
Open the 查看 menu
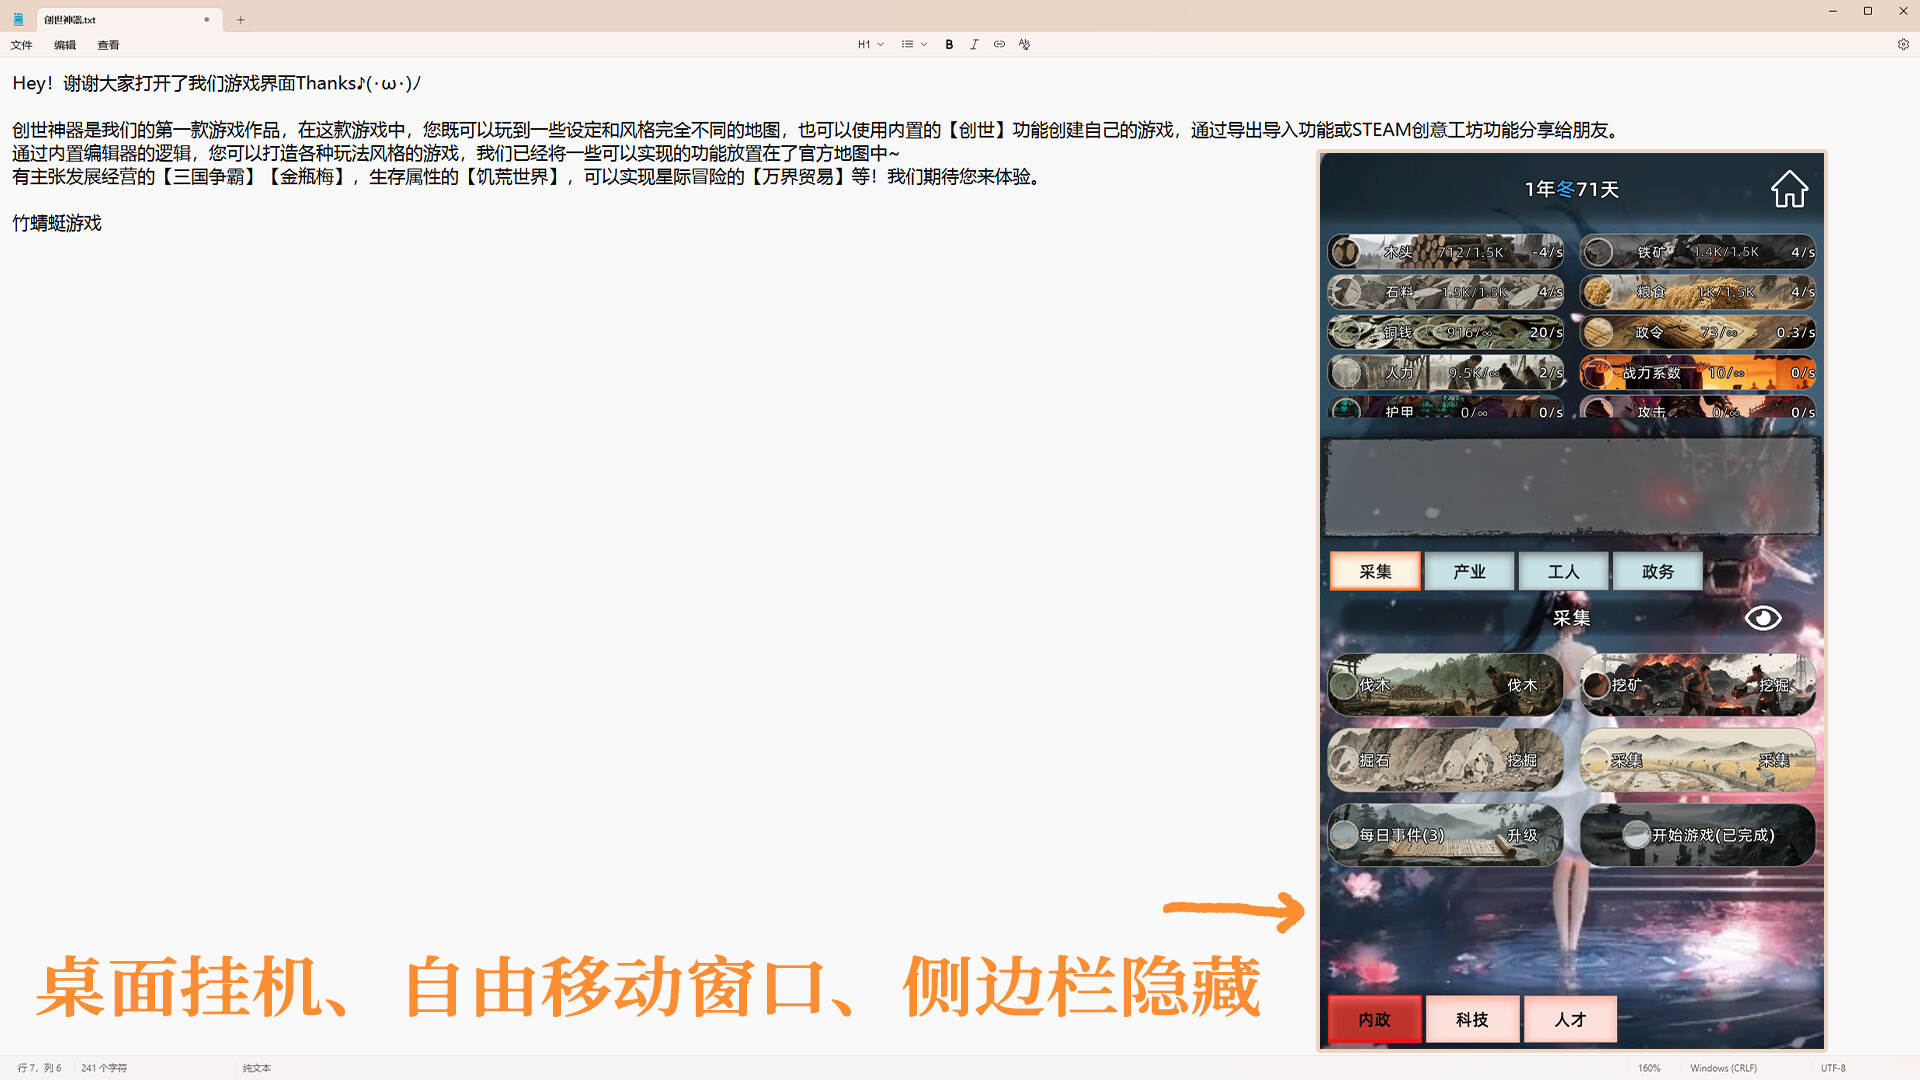[x=108, y=45]
